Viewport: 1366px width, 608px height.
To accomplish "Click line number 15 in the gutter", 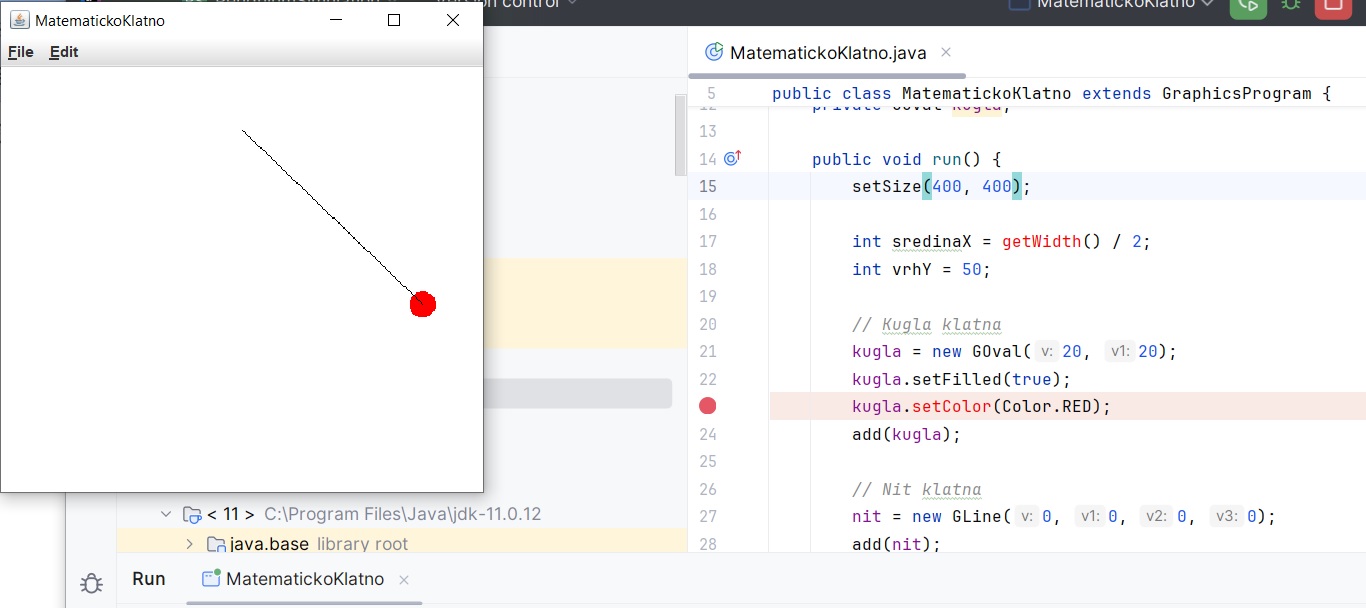I will click(x=708, y=186).
